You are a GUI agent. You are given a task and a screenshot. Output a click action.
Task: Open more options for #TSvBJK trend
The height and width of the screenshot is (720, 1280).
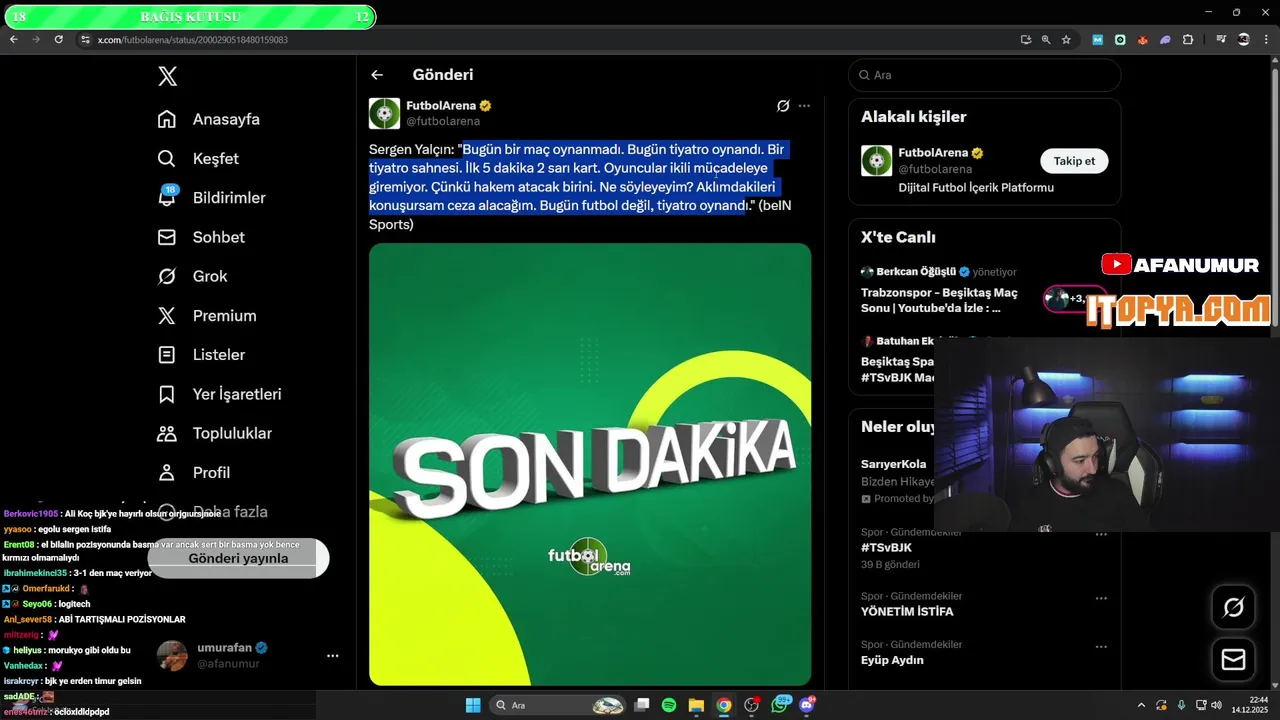pyautogui.click(x=1101, y=534)
